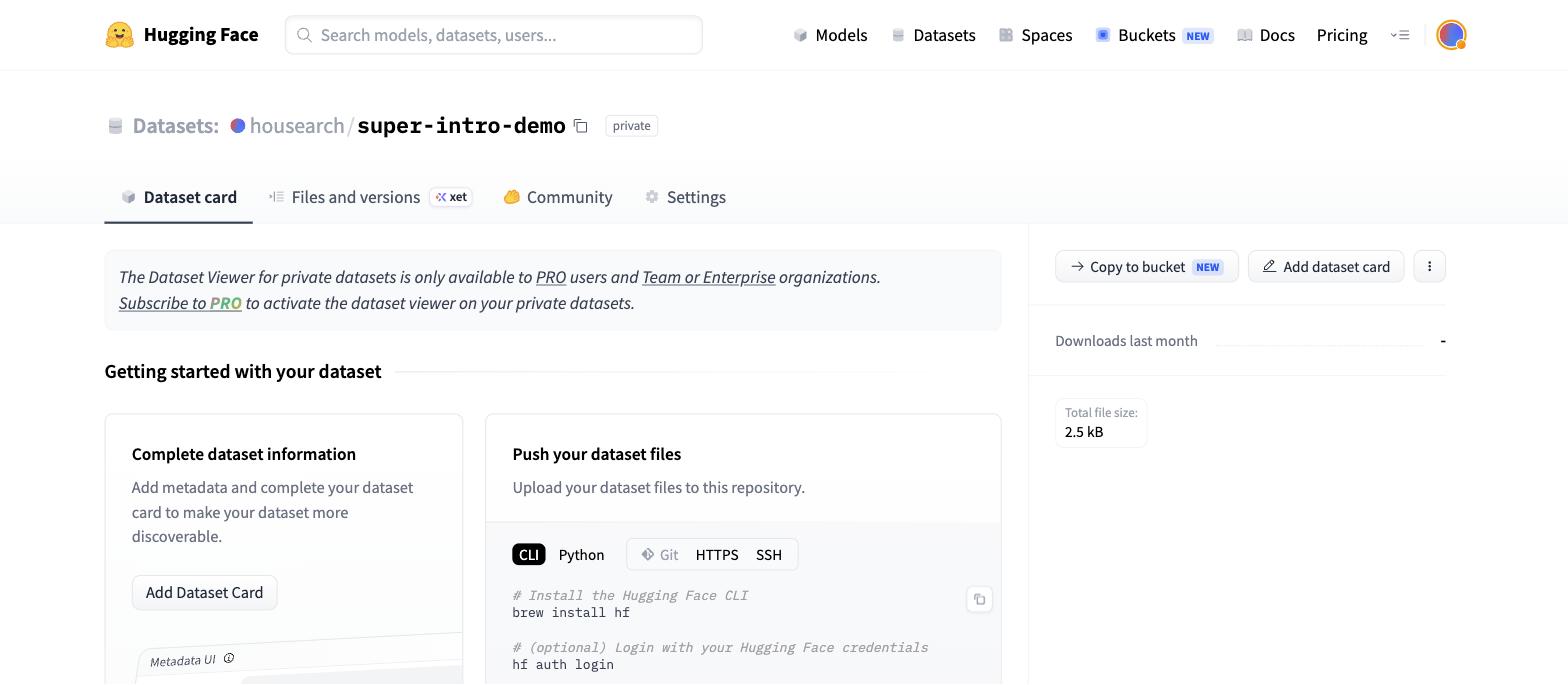Open Buckets in the top navigation
The width and height of the screenshot is (1568, 685).
click(1154, 35)
